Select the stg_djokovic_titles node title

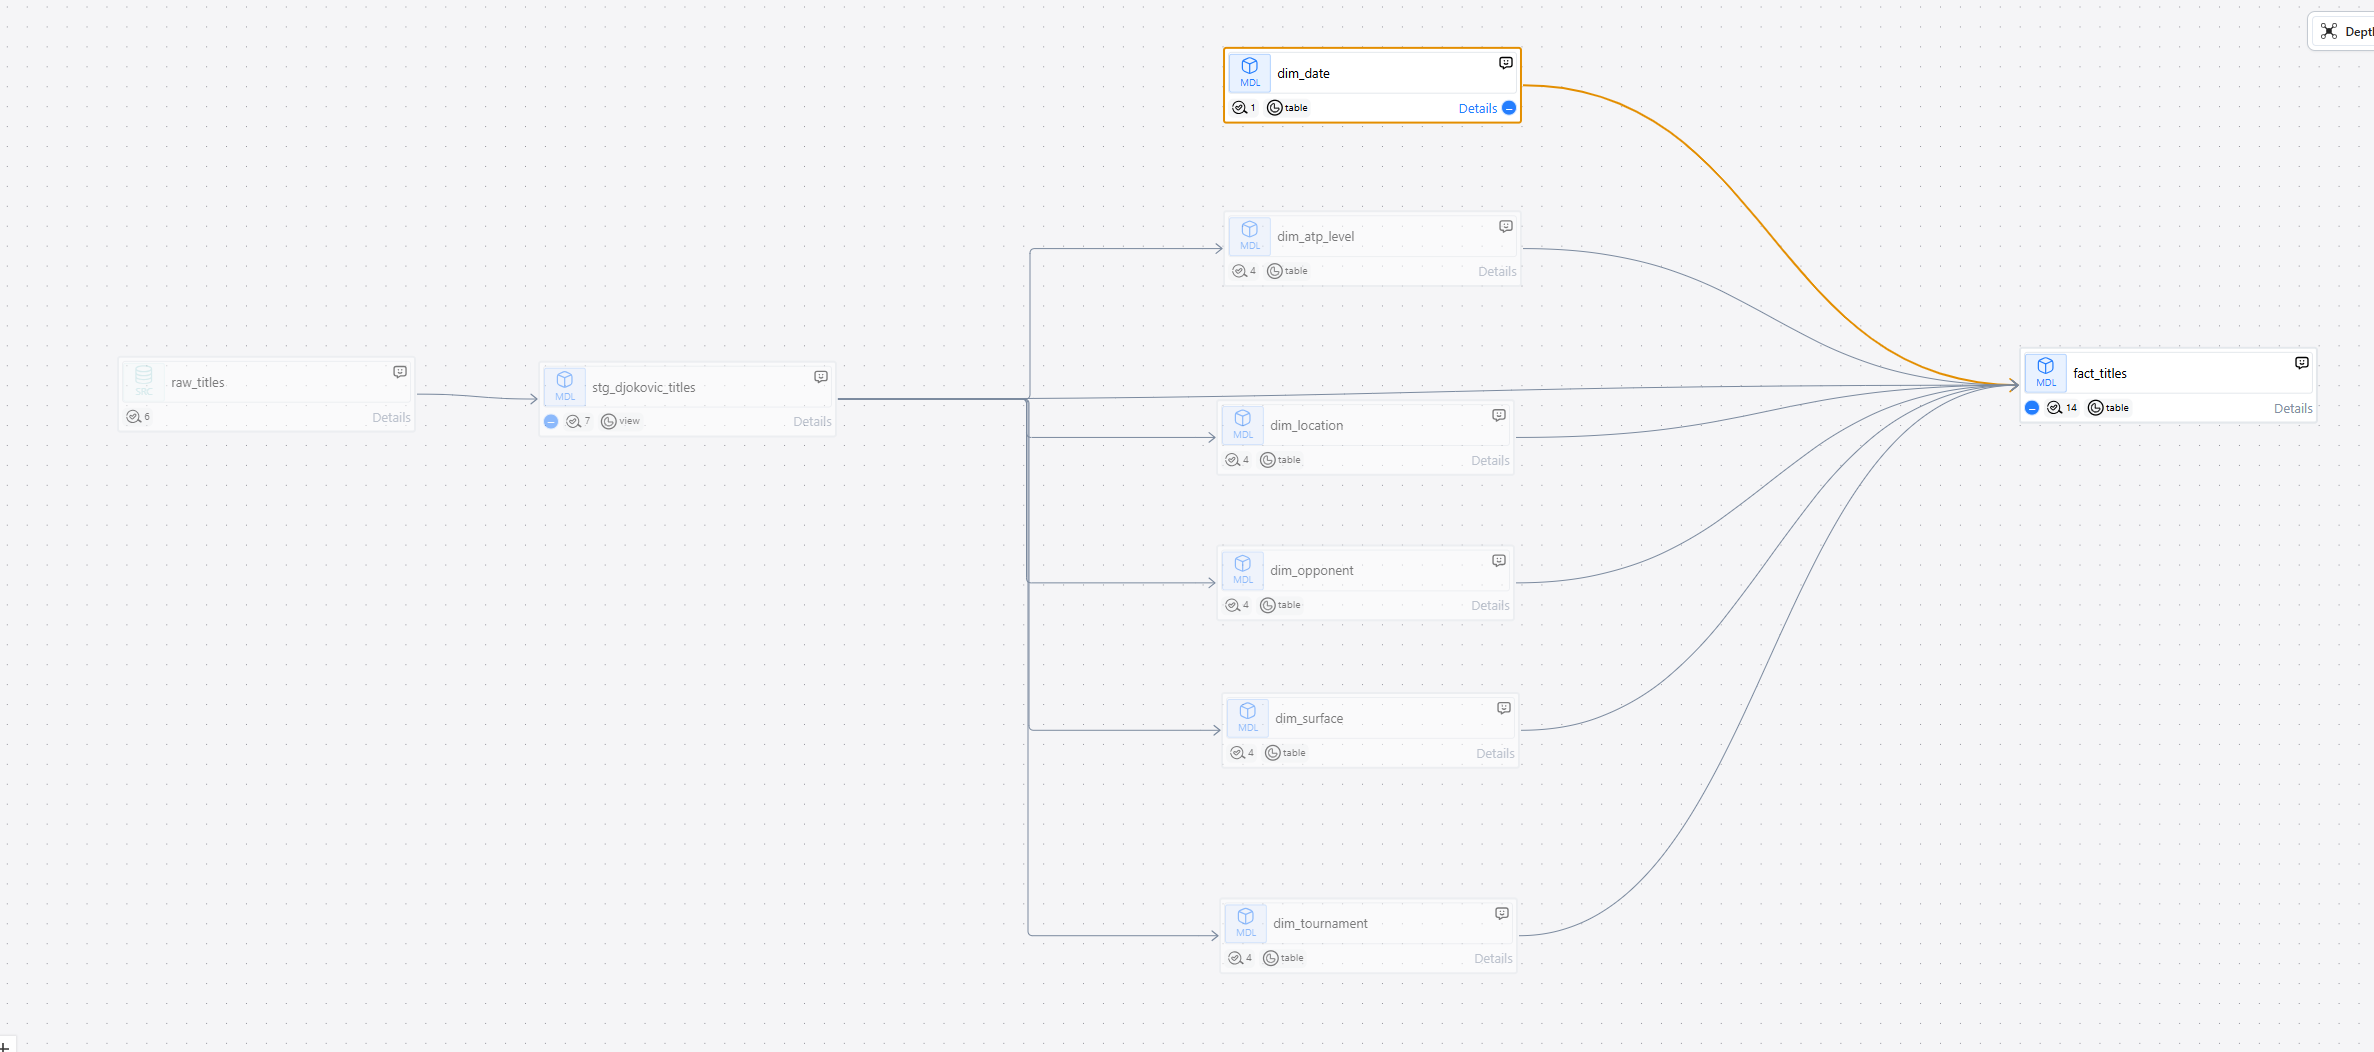[x=643, y=388]
